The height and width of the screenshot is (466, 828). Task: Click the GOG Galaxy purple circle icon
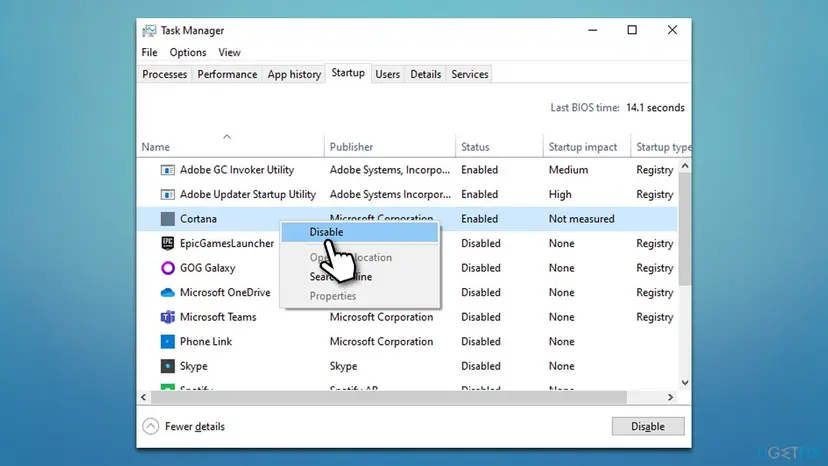coord(167,268)
